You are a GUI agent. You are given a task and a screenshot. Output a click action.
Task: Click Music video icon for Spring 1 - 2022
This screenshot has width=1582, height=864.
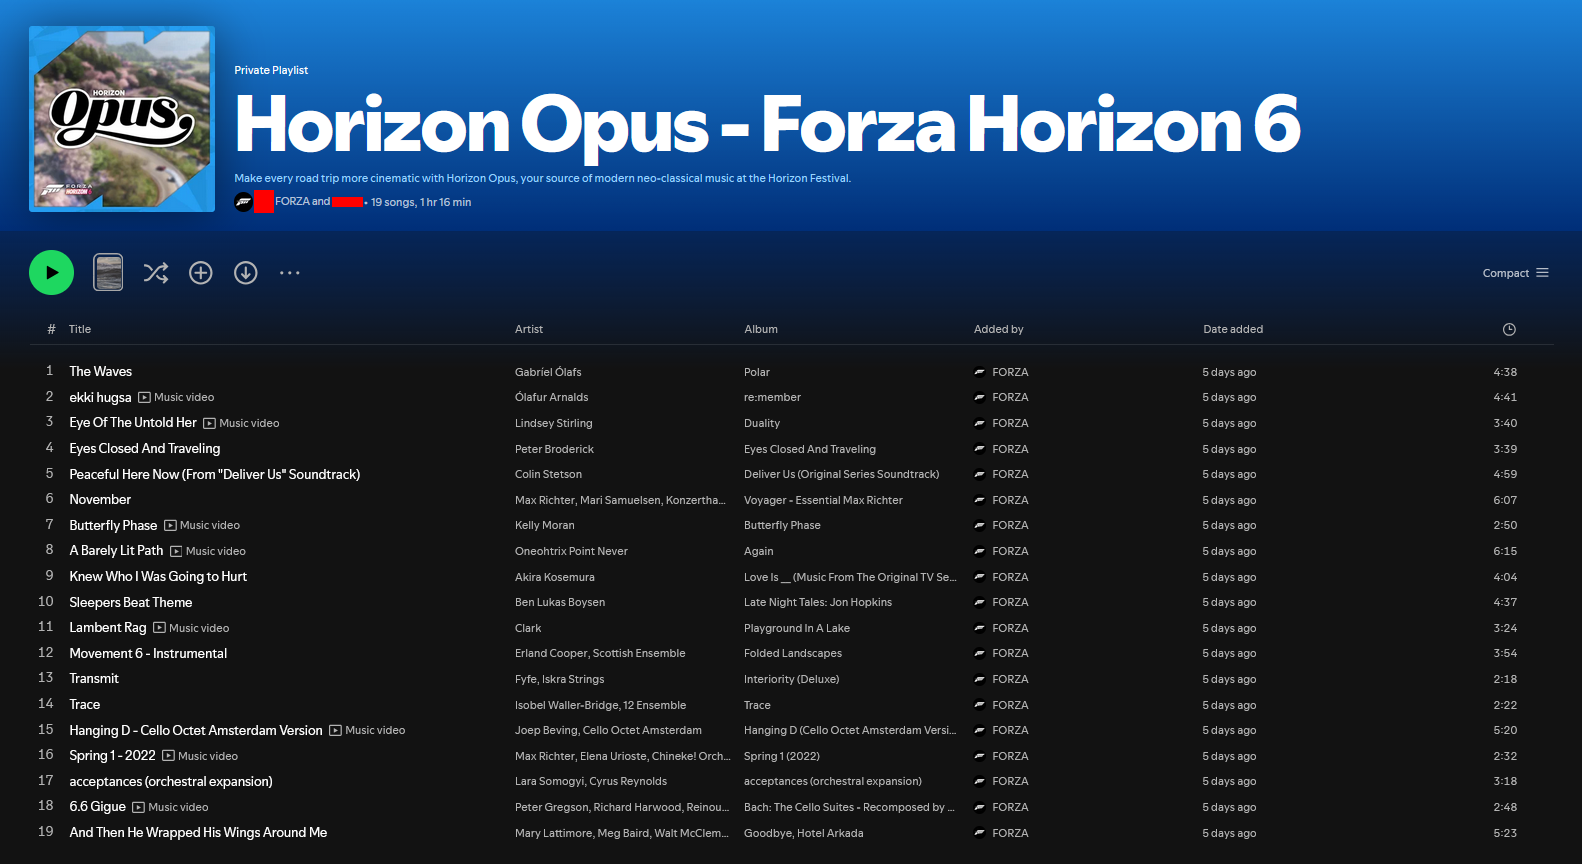pos(168,756)
